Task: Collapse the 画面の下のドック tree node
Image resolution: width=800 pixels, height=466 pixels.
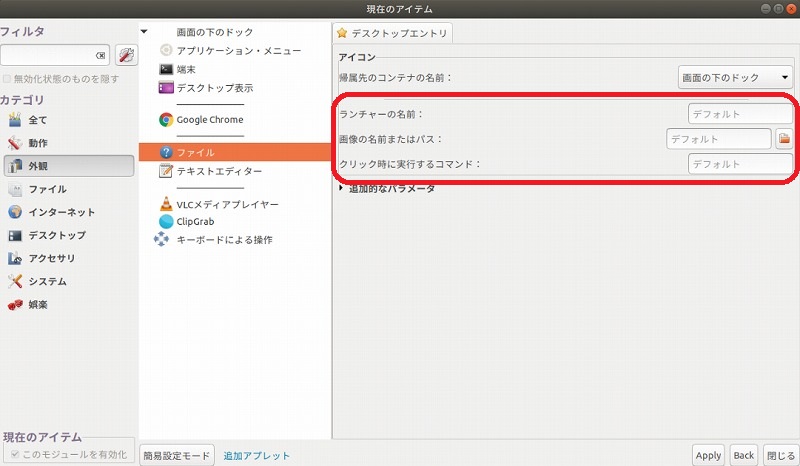Action: click(144, 32)
